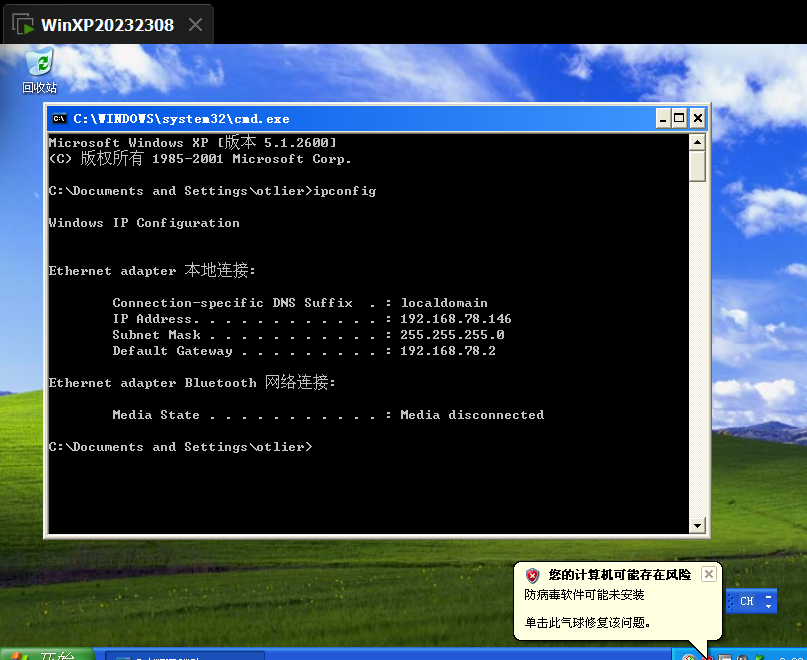The width and height of the screenshot is (807, 660).
Task: Click 'Windows IP Configuration' line
Action: tap(144, 223)
